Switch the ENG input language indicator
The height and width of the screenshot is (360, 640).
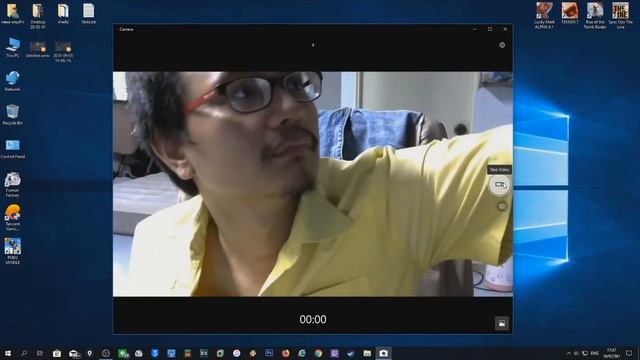point(595,353)
